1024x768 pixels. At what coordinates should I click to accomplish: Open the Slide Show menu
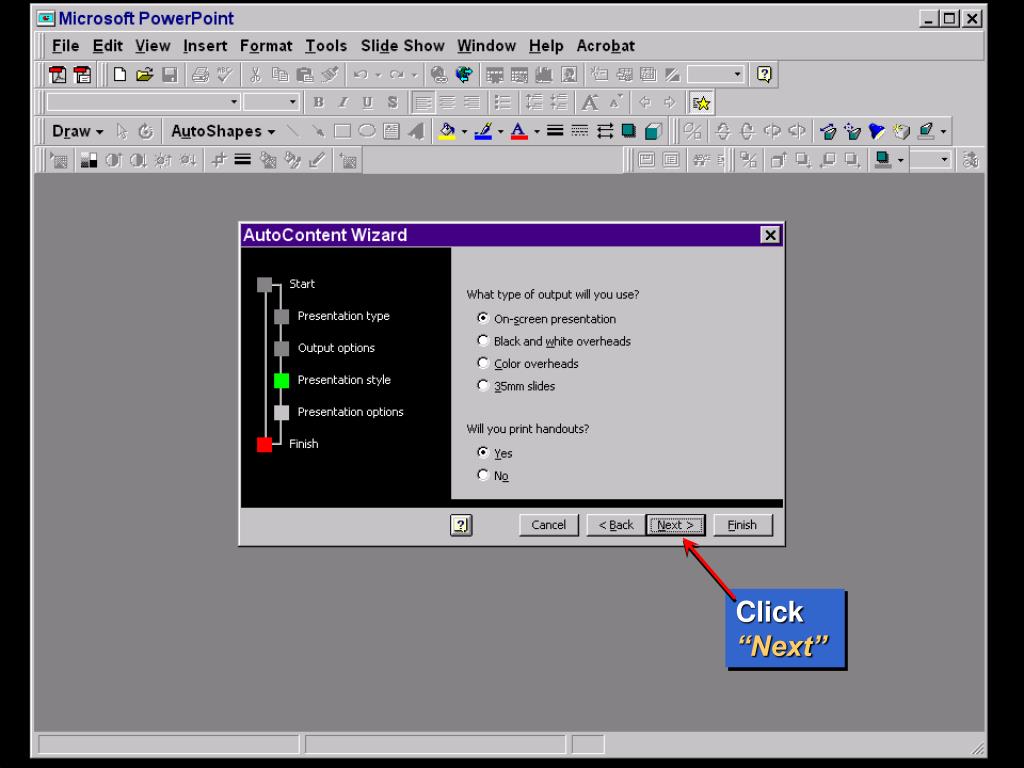[402, 46]
